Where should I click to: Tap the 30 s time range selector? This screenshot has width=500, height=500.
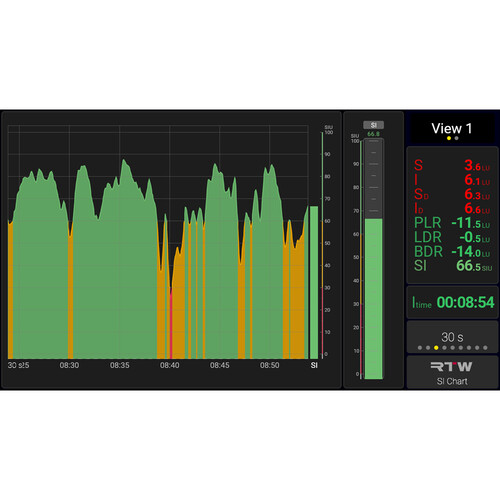(452, 337)
